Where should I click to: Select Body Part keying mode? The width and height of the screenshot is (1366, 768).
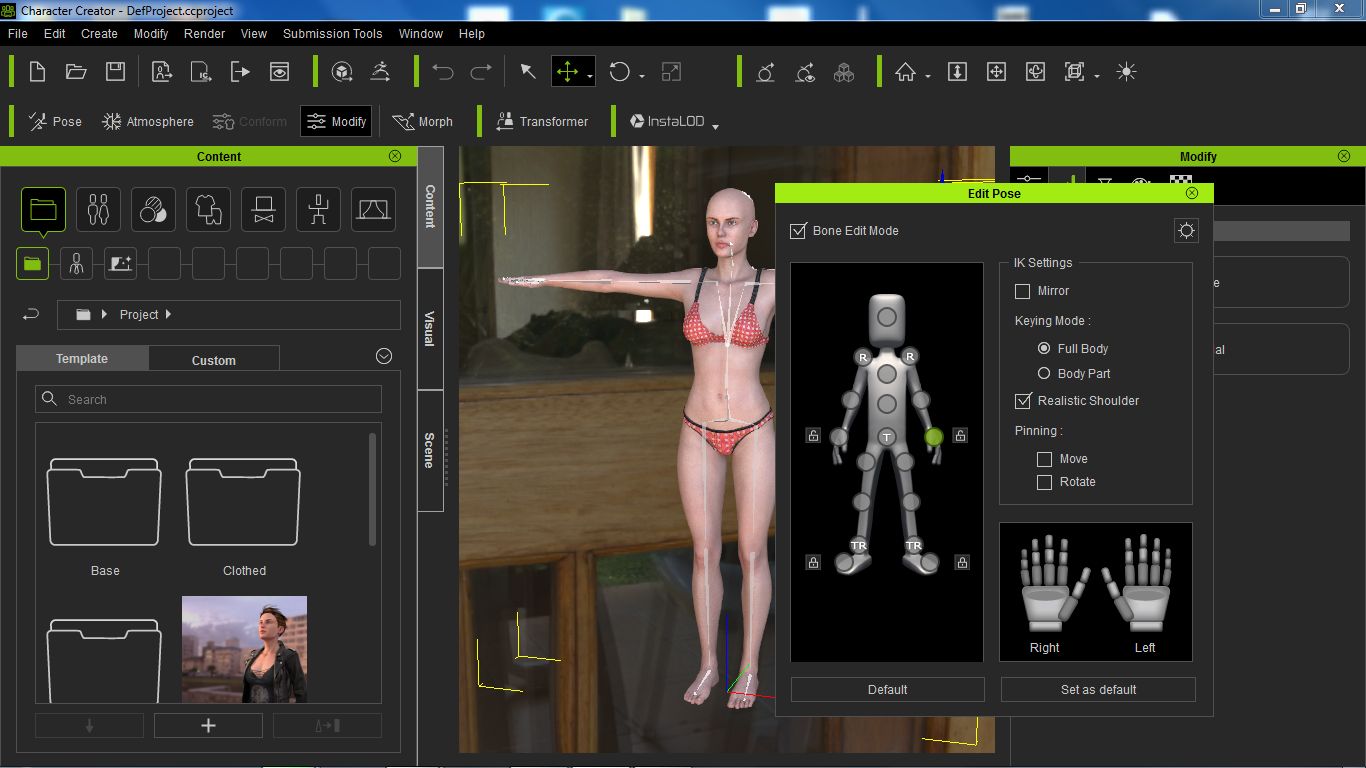pos(1044,373)
